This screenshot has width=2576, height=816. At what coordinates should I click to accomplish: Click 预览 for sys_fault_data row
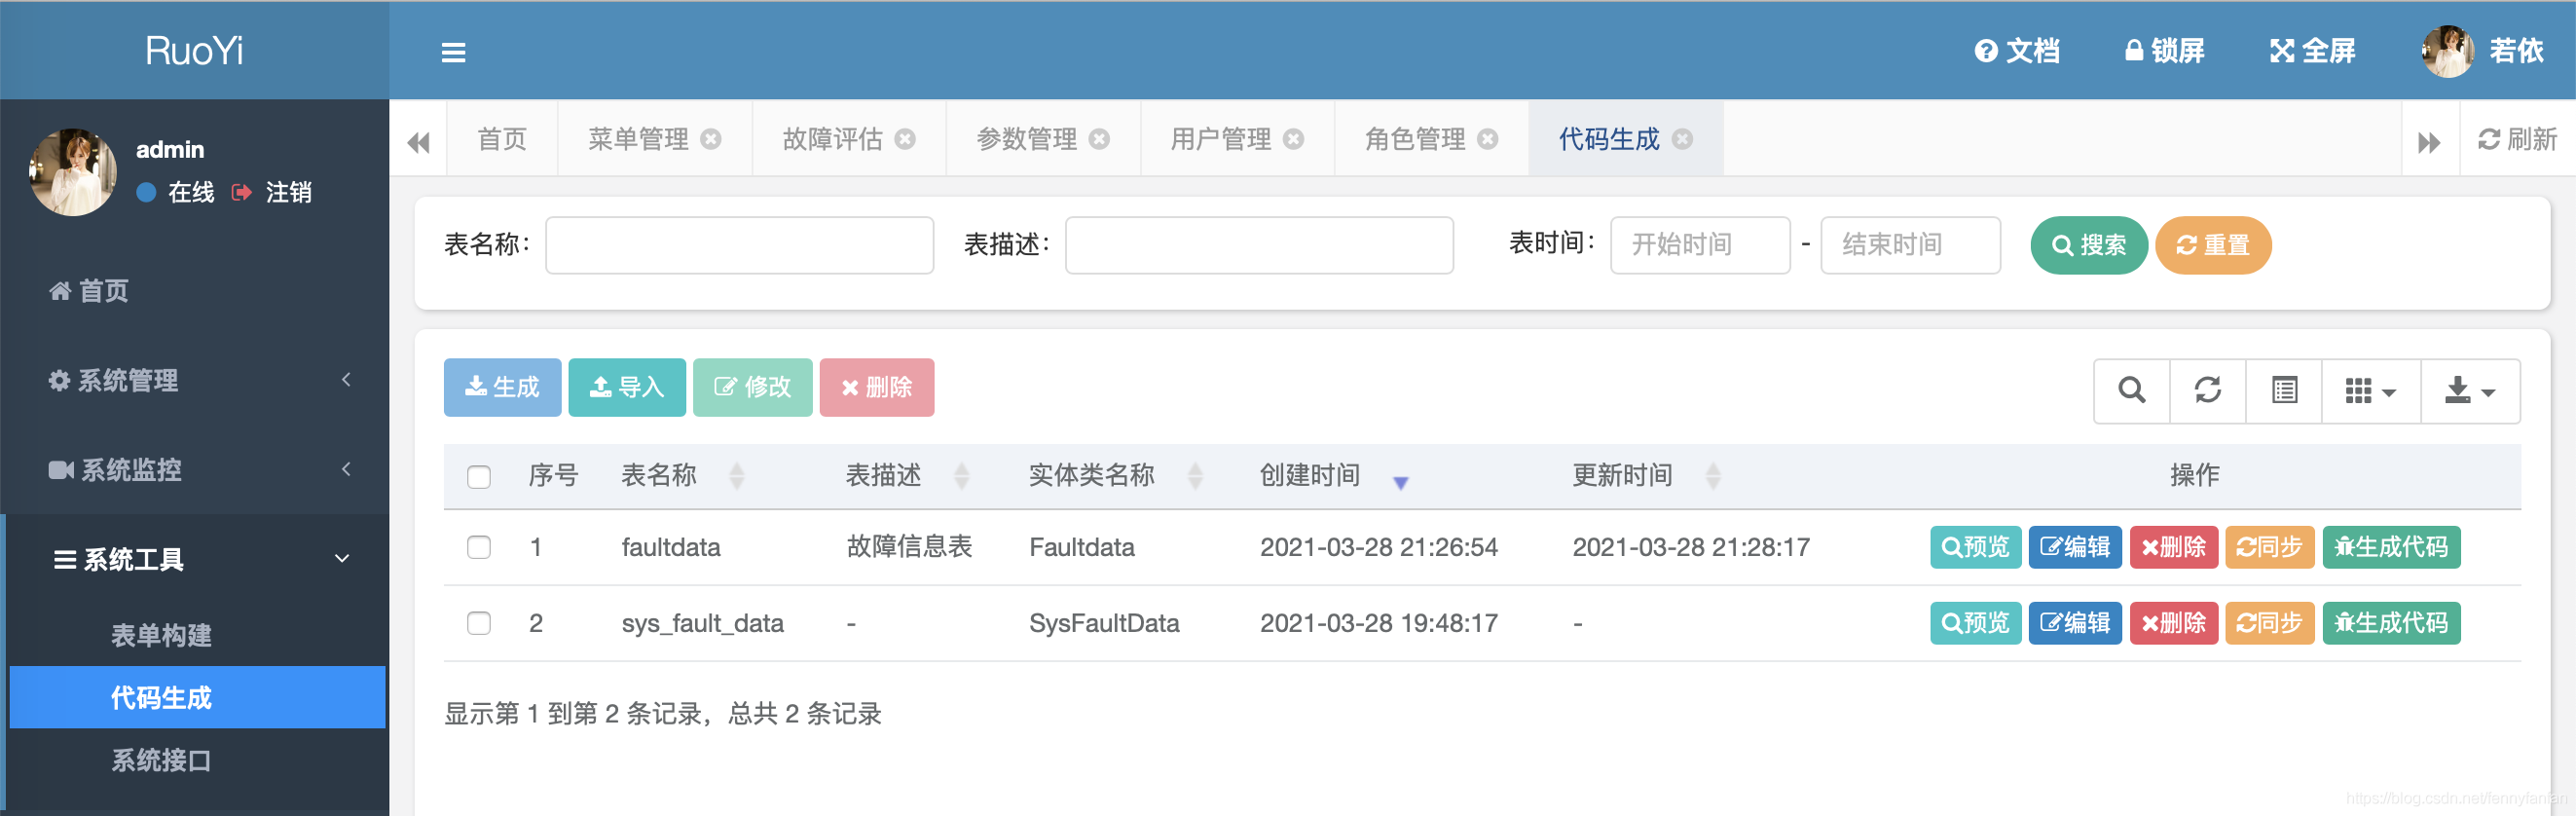tap(1975, 623)
